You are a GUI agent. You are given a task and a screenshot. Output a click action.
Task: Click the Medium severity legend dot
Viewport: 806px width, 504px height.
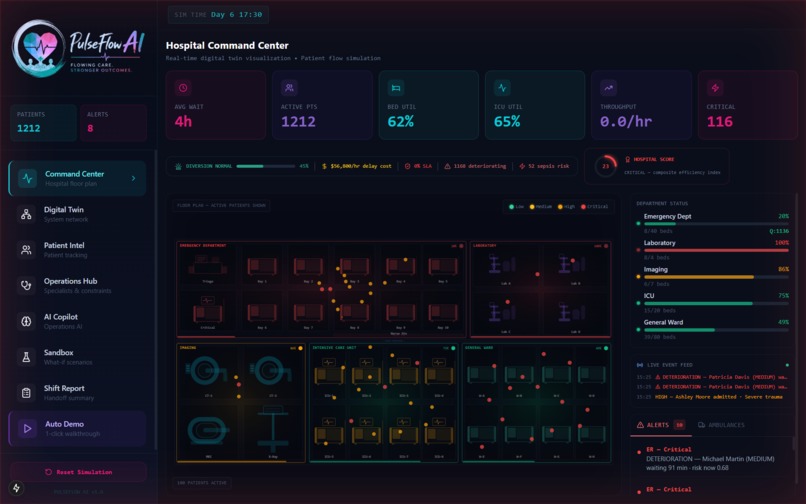click(x=532, y=207)
